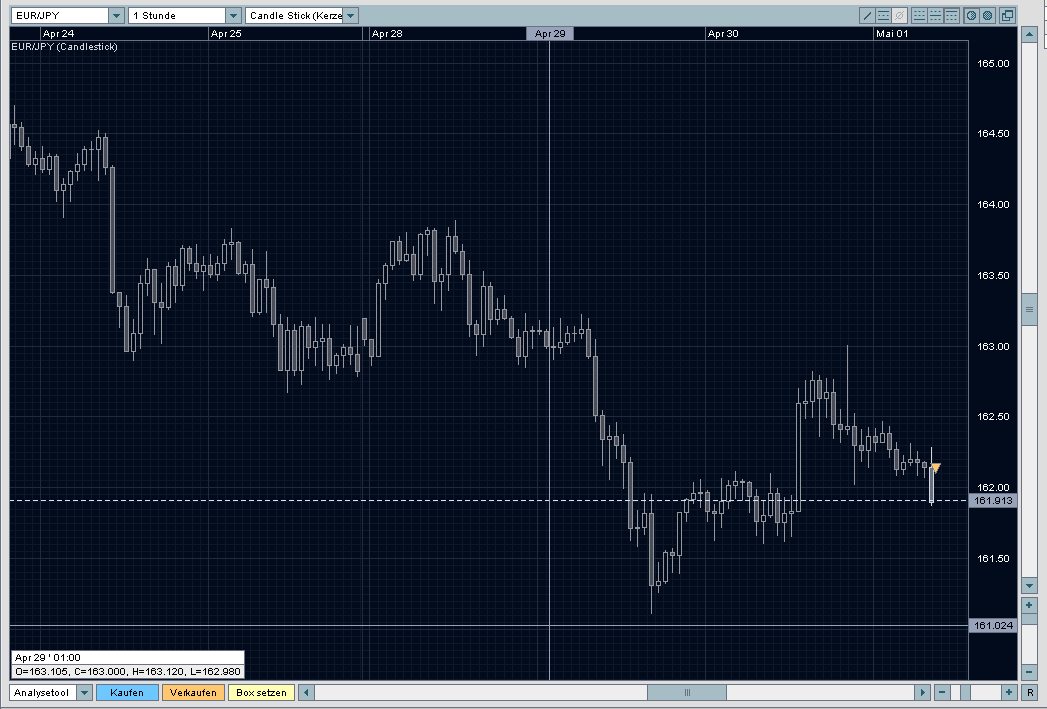Viewport: 1047px width, 709px height.
Task: Click the 165.00 price axis value
Action: pyautogui.click(x=993, y=63)
